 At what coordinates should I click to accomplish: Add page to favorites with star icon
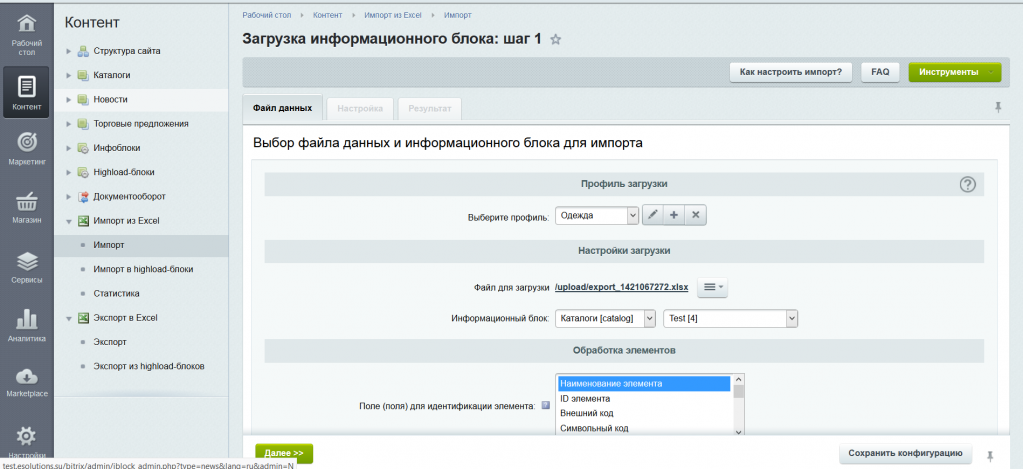pos(556,40)
